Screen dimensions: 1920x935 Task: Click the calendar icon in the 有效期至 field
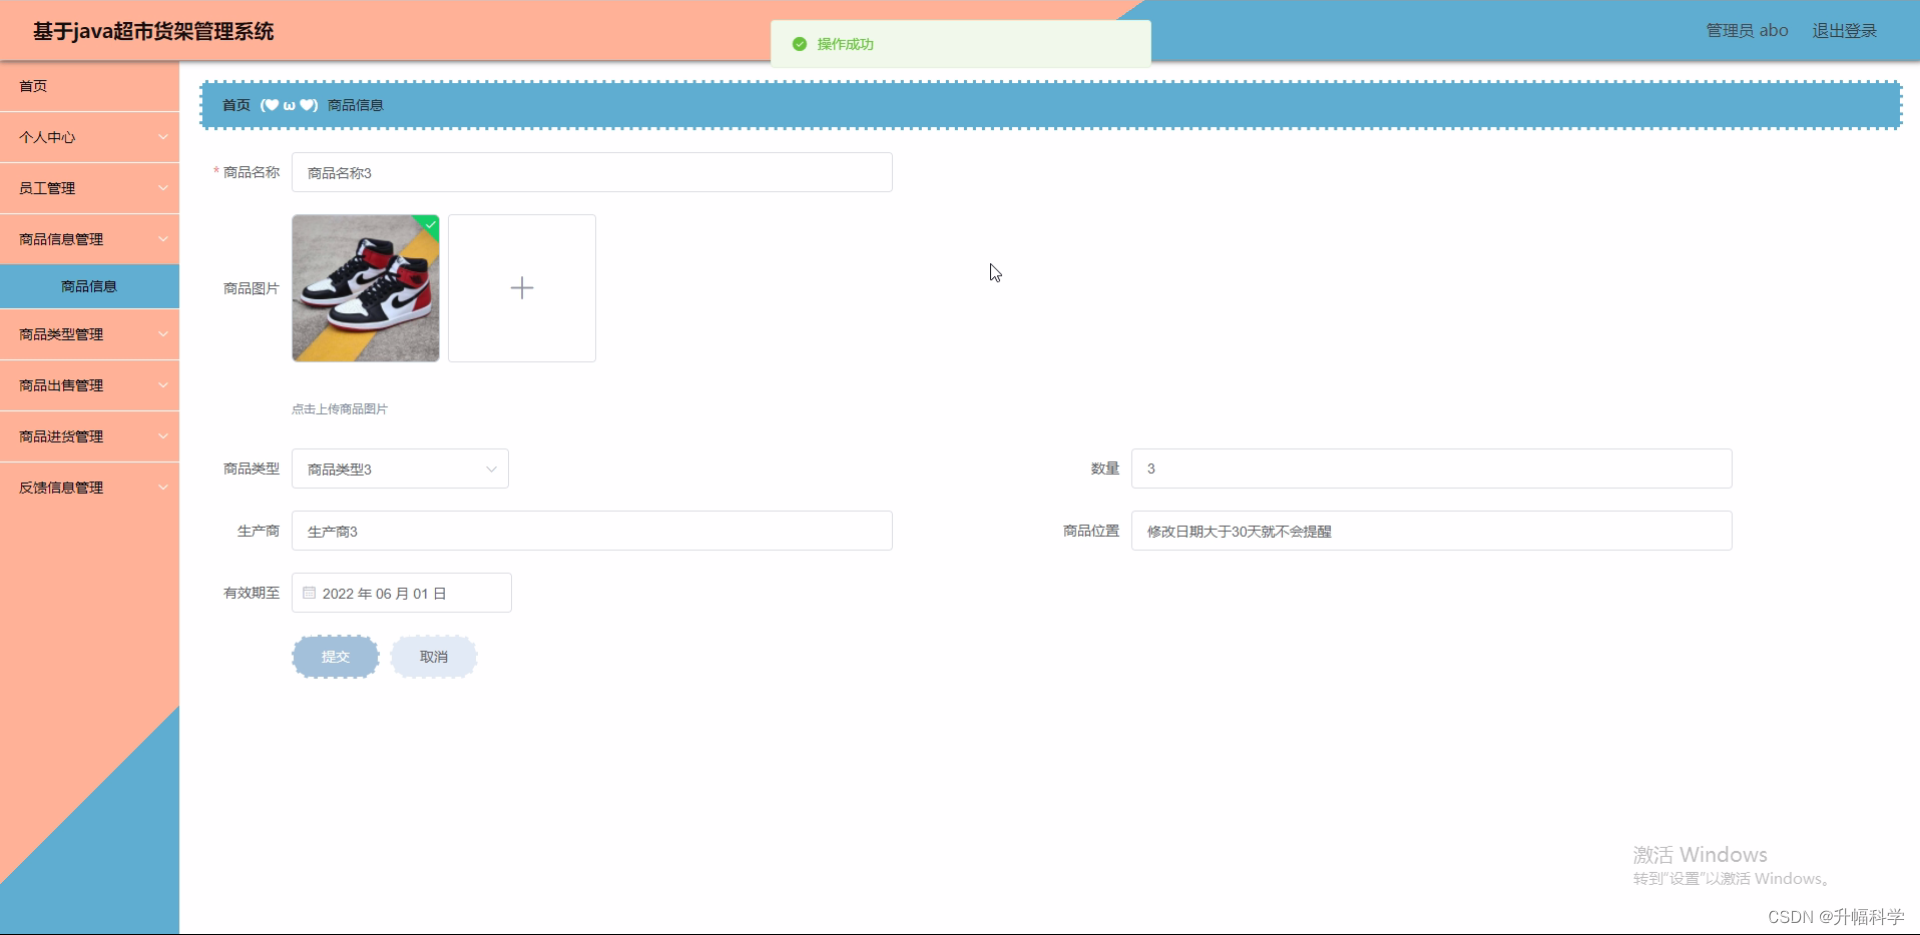click(308, 592)
